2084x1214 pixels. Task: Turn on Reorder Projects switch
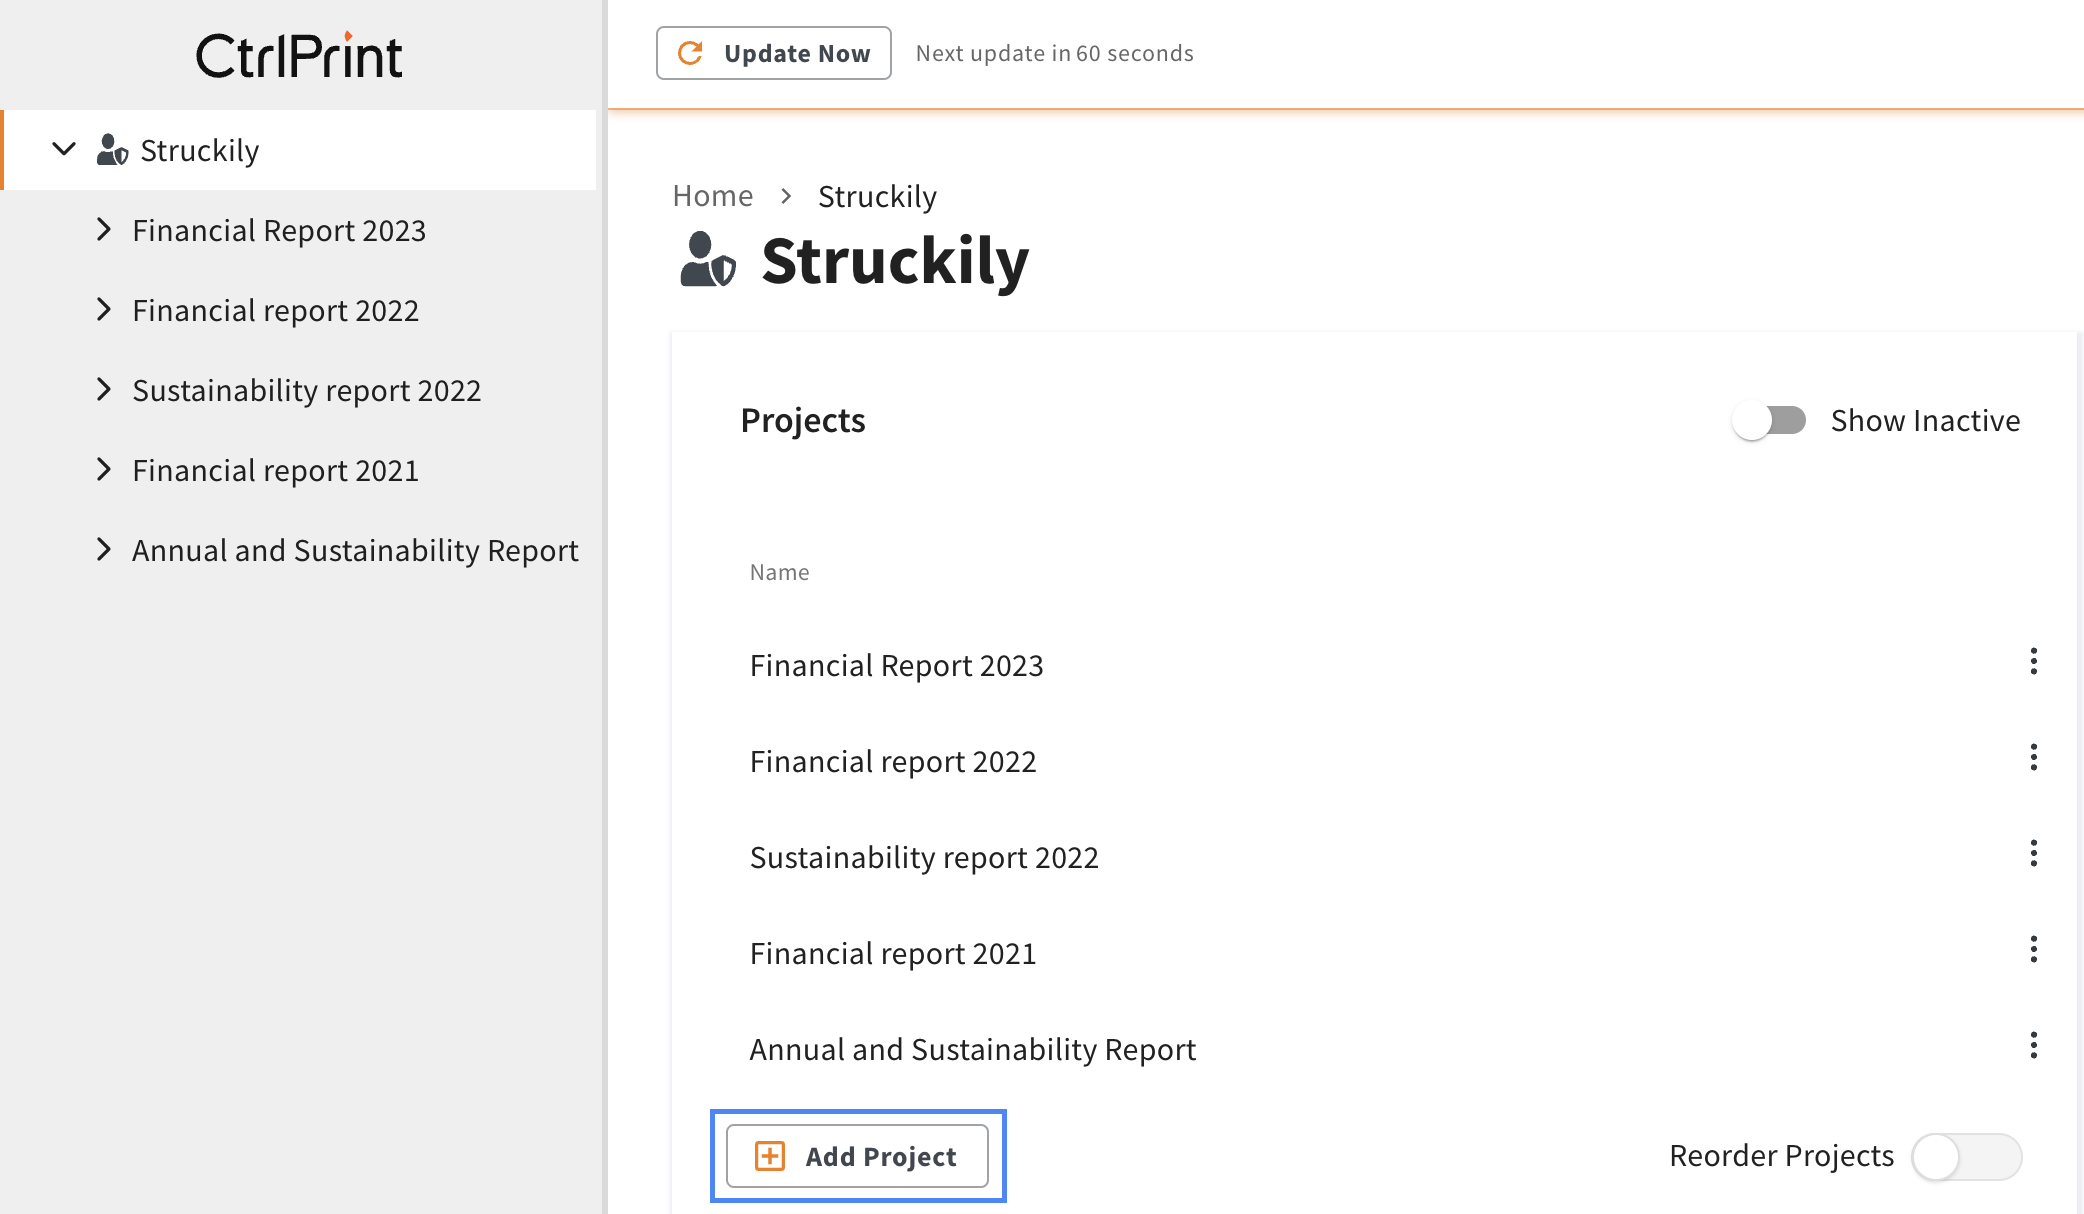click(1966, 1157)
